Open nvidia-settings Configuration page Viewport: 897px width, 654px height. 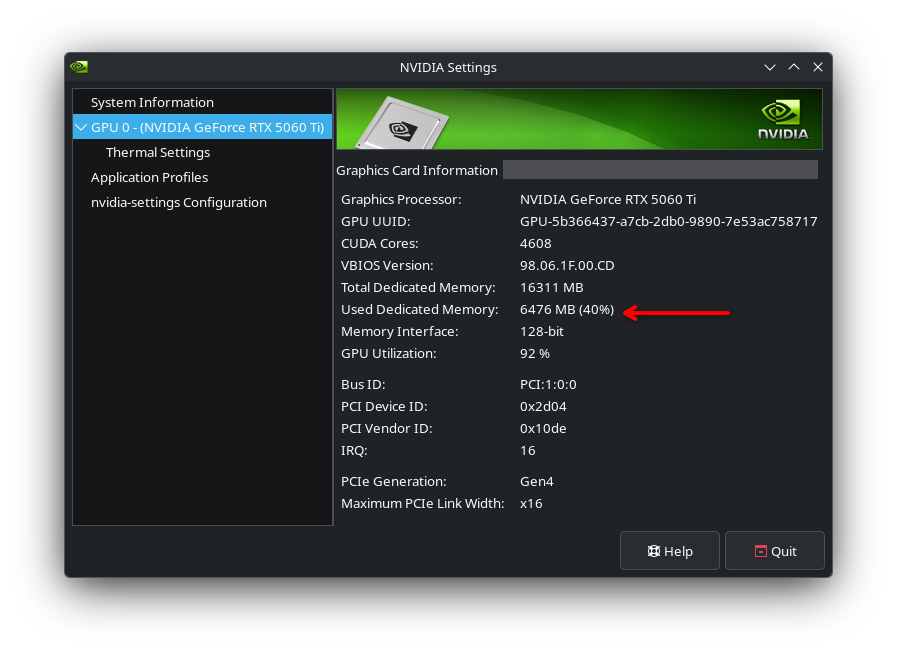point(178,203)
